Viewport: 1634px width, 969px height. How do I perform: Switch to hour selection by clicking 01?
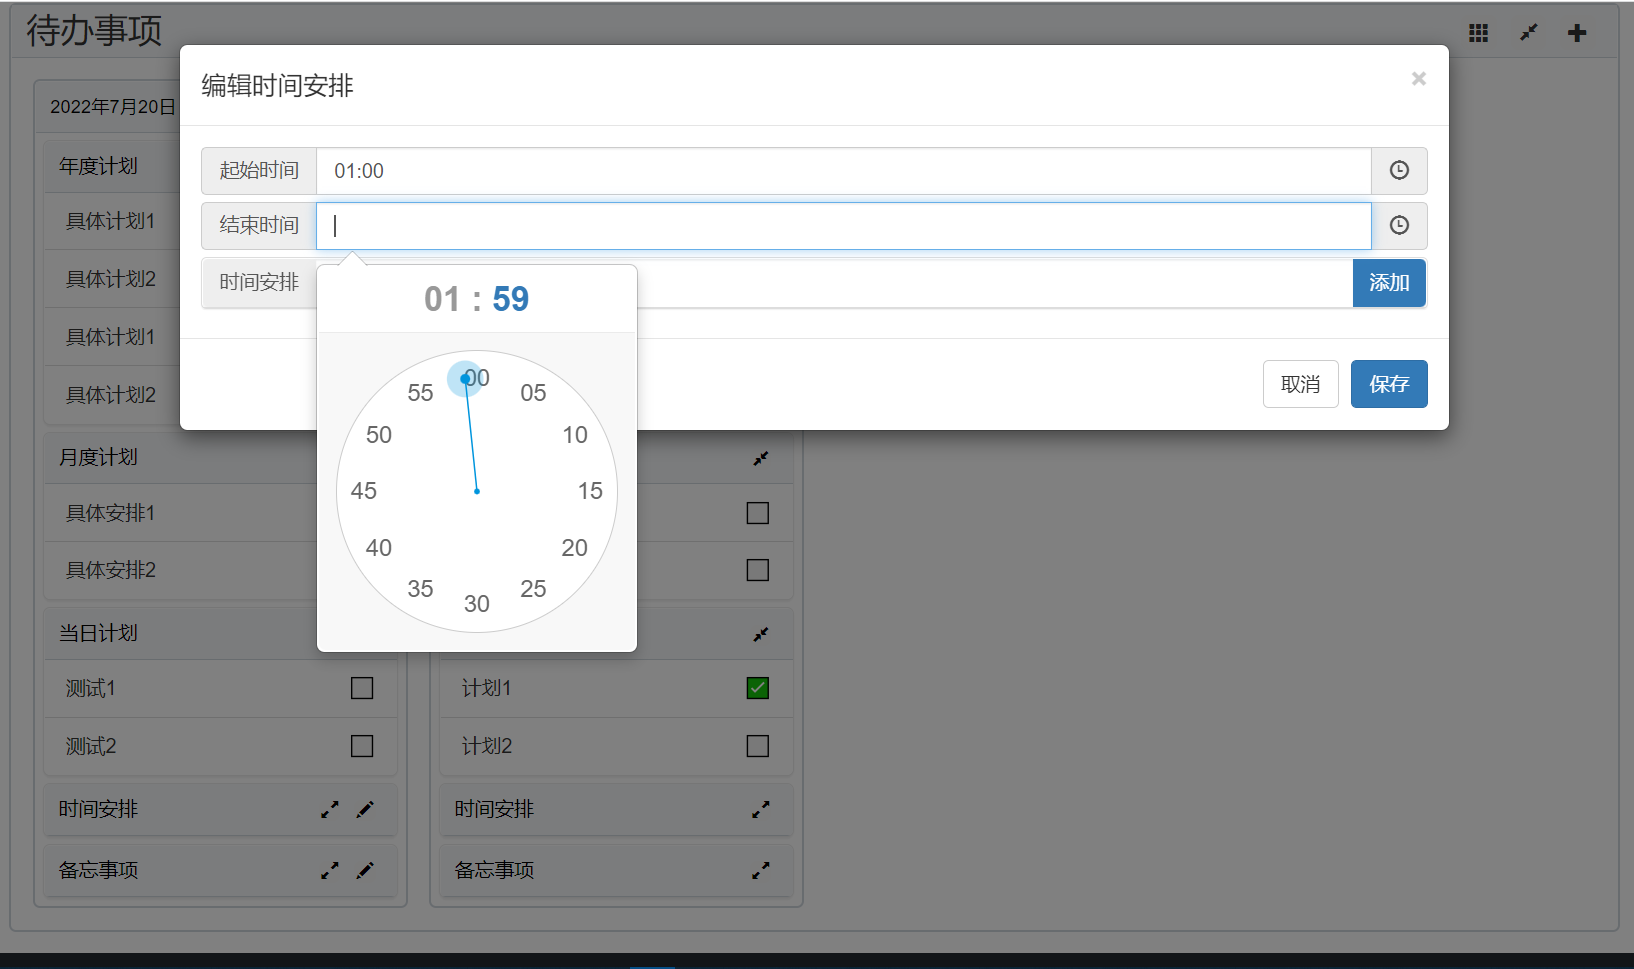tap(442, 299)
